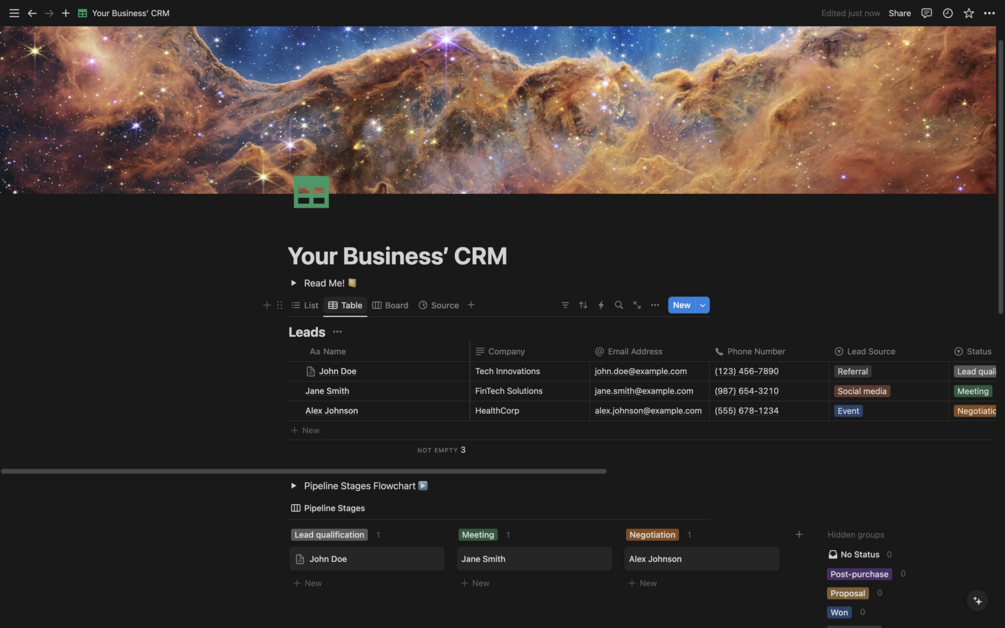Viewport: 1005px width, 628px height.
Task: Add a new board group column
Action: [x=799, y=534]
